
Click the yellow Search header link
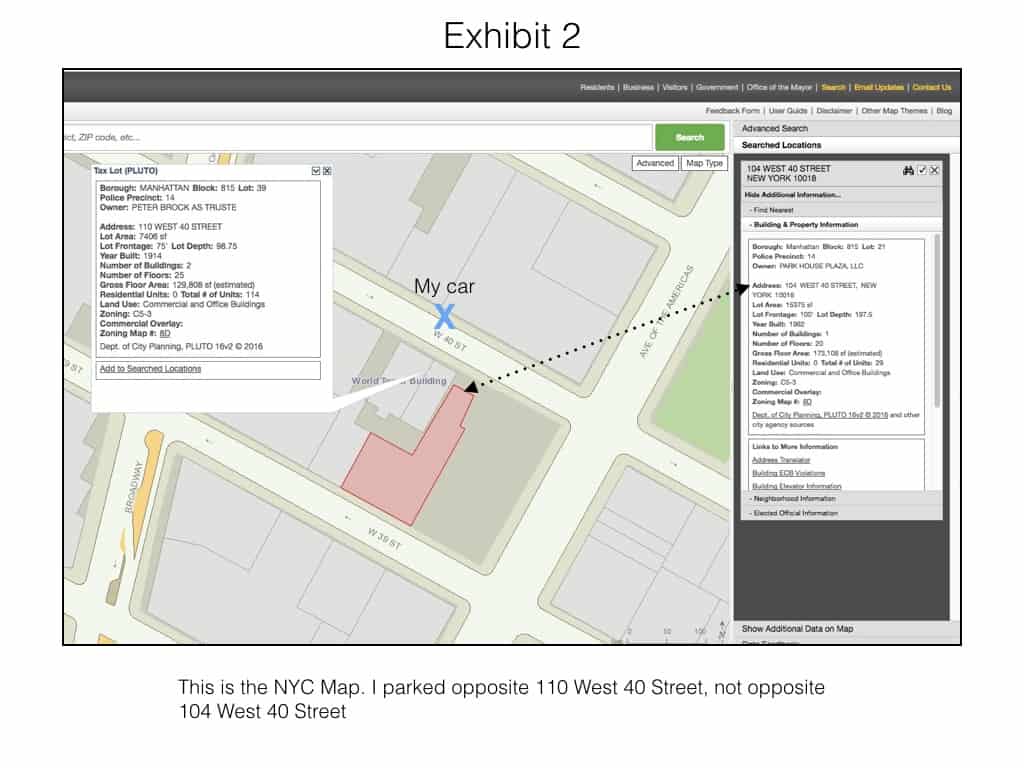[833, 88]
